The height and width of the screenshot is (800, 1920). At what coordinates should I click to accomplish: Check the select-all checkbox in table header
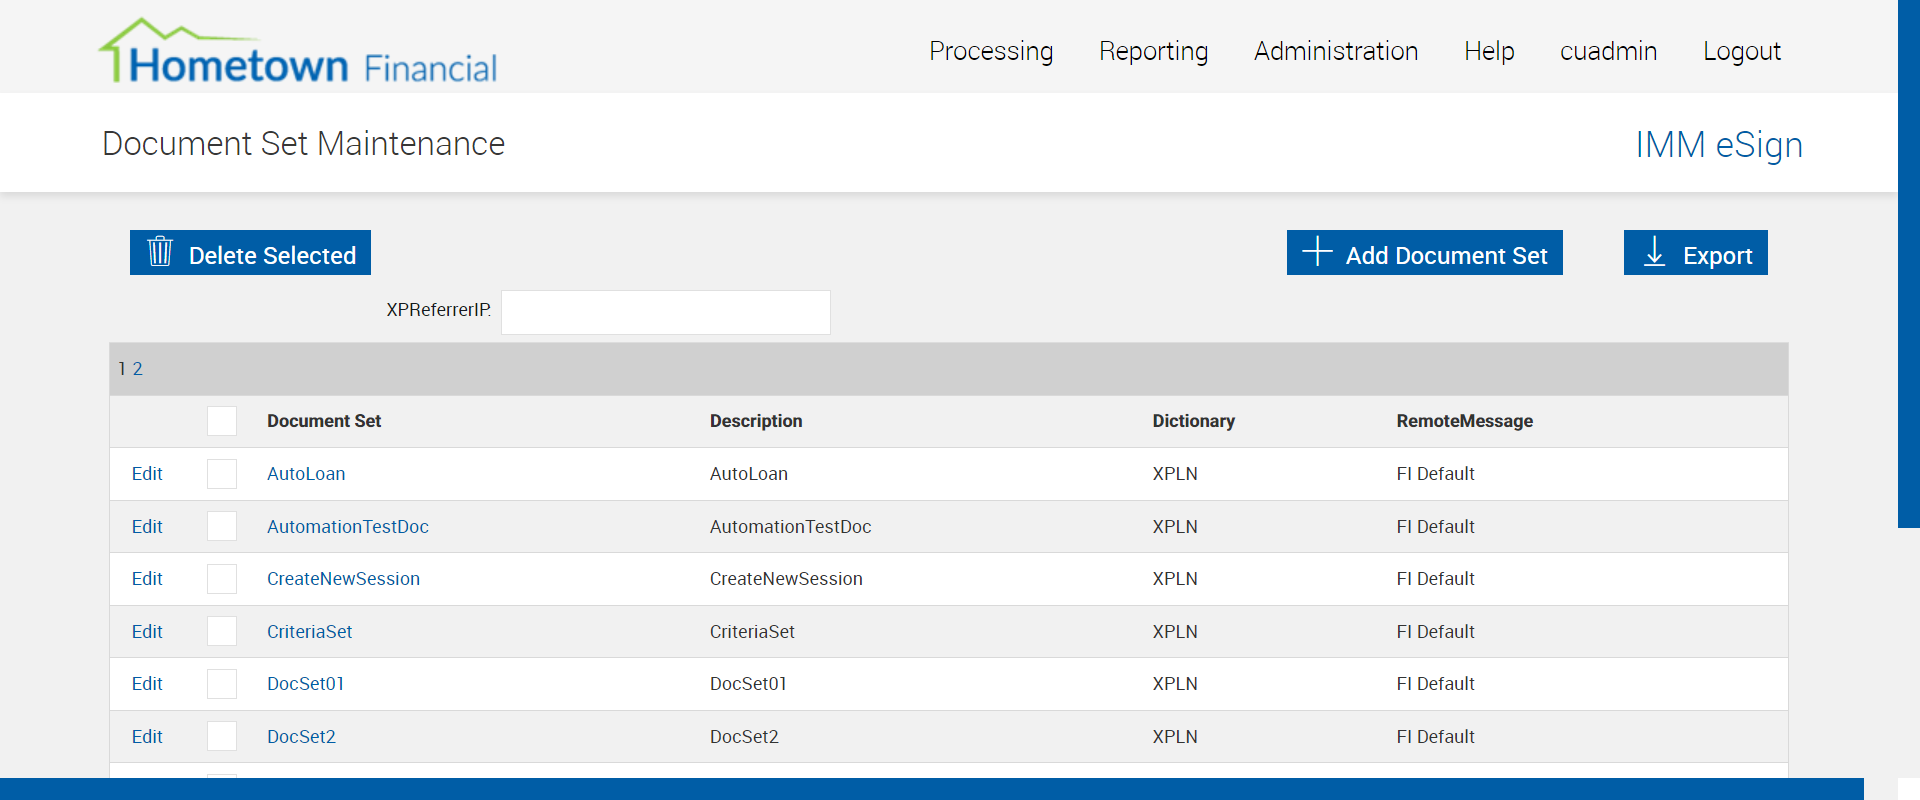coord(222,421)
